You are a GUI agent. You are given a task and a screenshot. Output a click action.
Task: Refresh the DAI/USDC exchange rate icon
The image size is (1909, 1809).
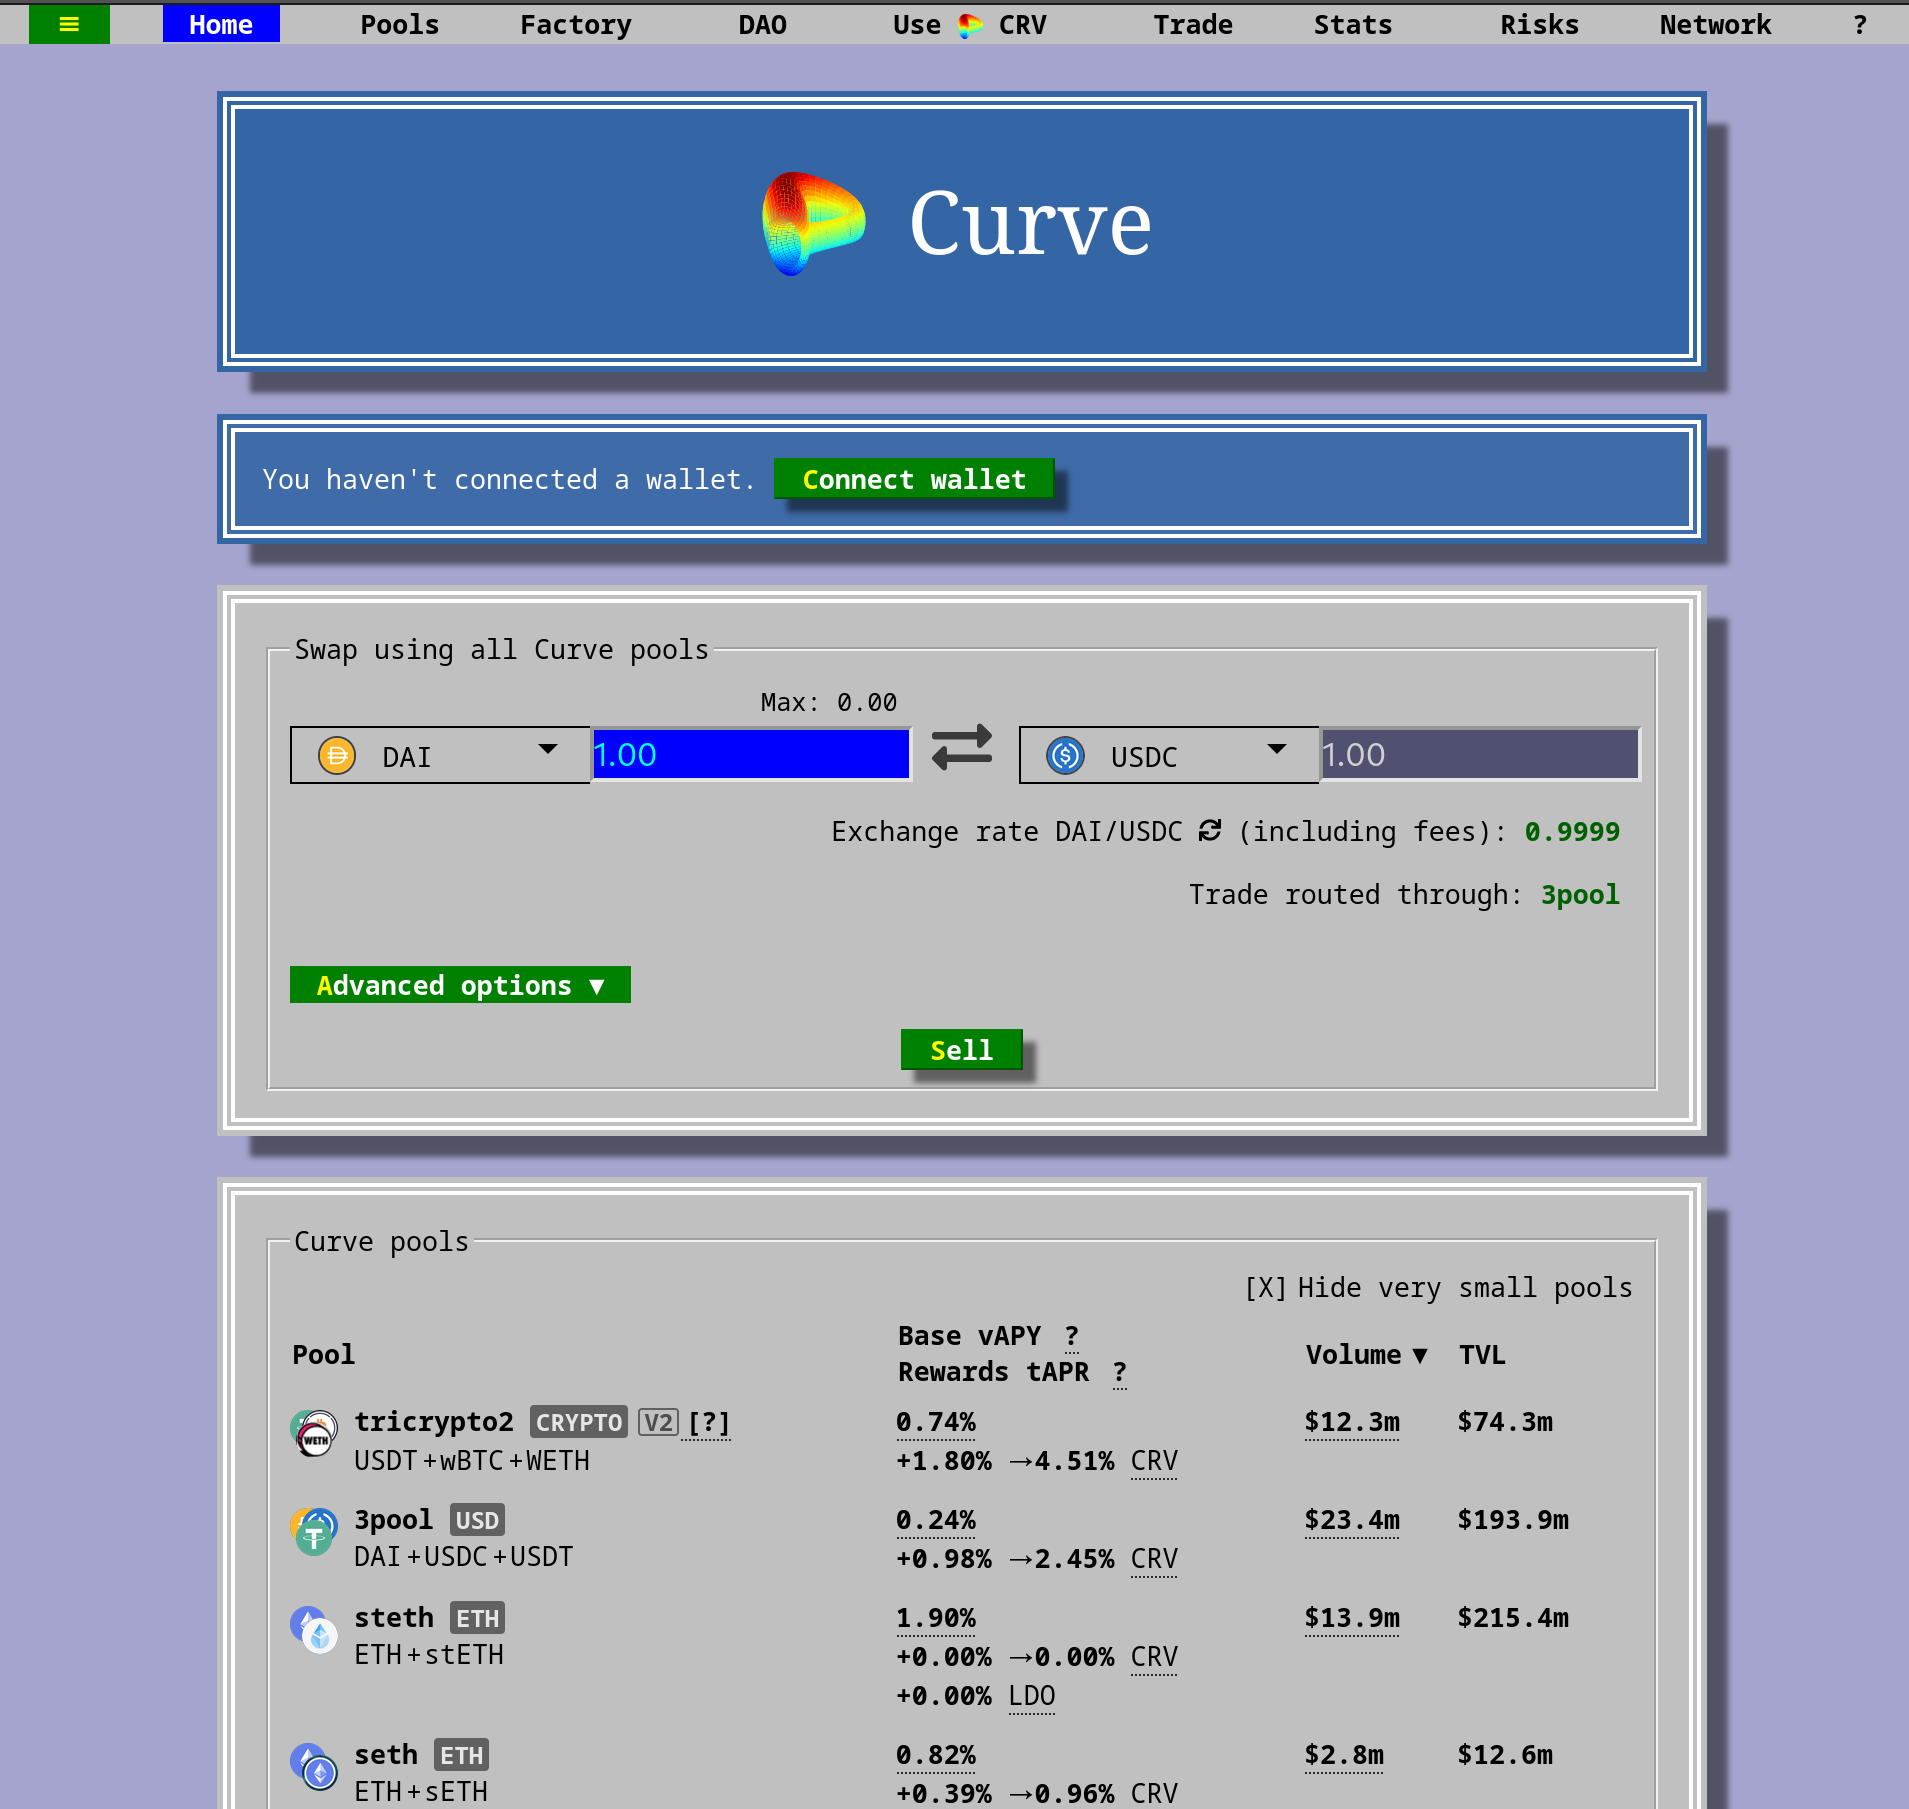click(1209, 831)
